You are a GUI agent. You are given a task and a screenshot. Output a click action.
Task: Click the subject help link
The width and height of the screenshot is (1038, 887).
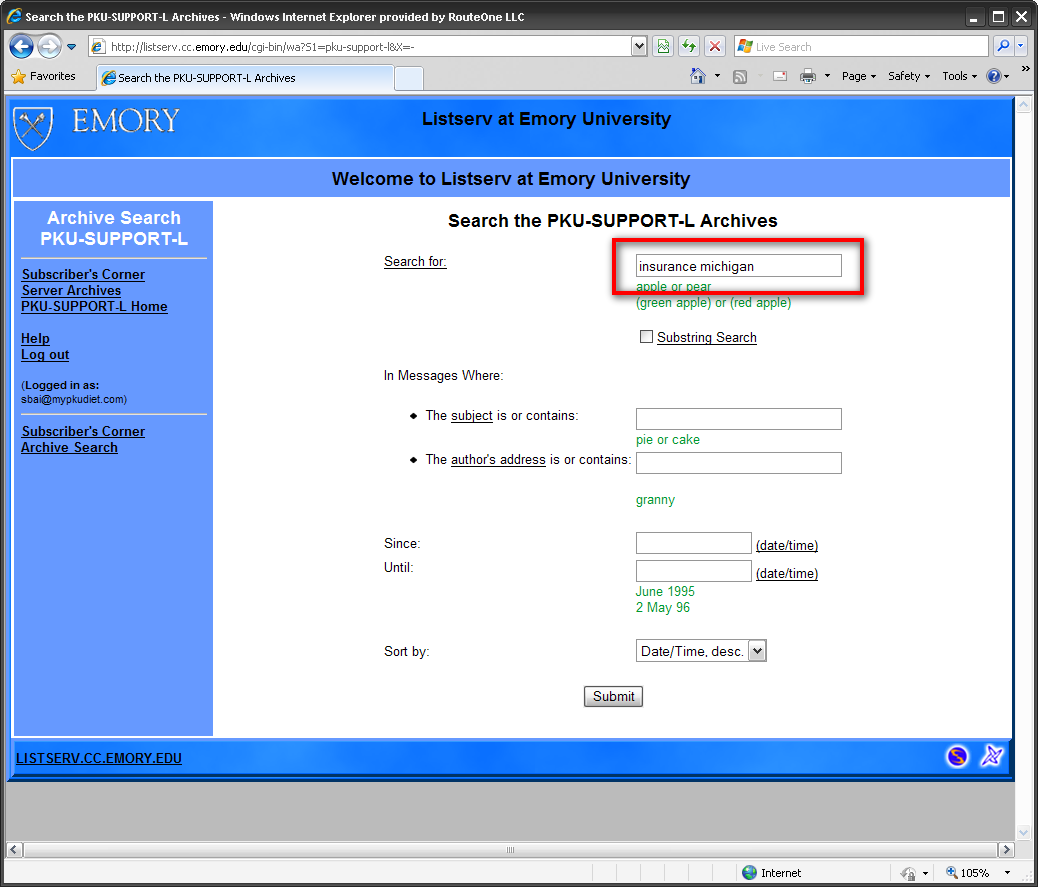[x=471, y=416]
